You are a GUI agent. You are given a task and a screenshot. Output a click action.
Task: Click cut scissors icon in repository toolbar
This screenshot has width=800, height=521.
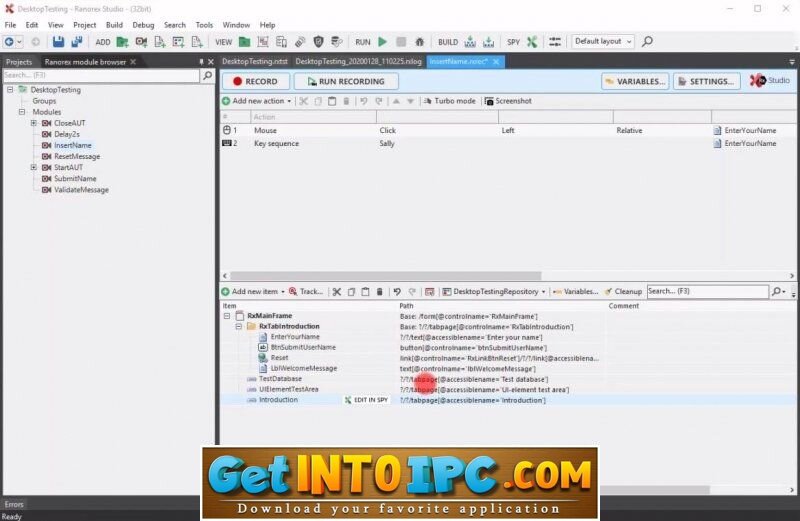(x=337, y=292)
